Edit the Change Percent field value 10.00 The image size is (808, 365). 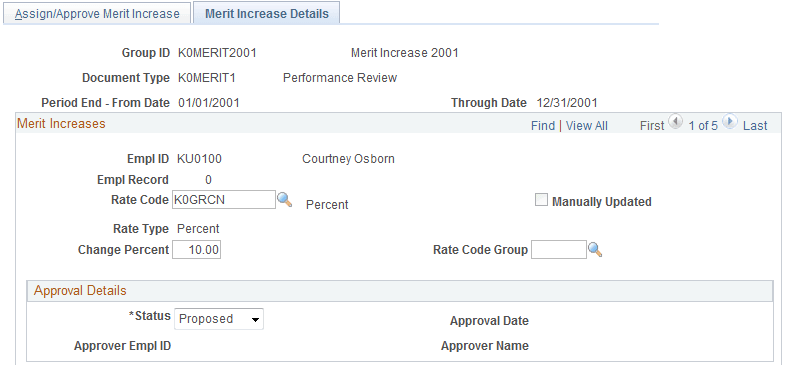(x=196, y=251)
